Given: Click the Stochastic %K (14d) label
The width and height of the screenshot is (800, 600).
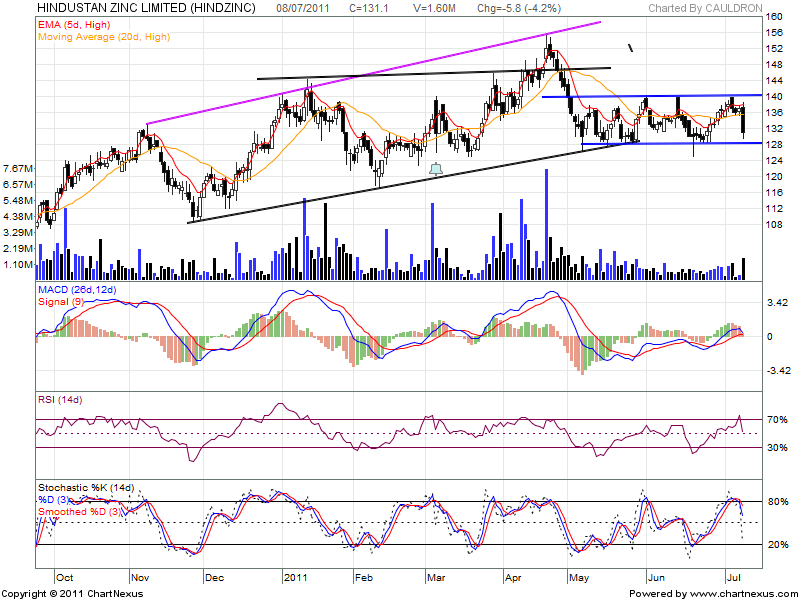Looking at the screenshot, I should 86,487.
